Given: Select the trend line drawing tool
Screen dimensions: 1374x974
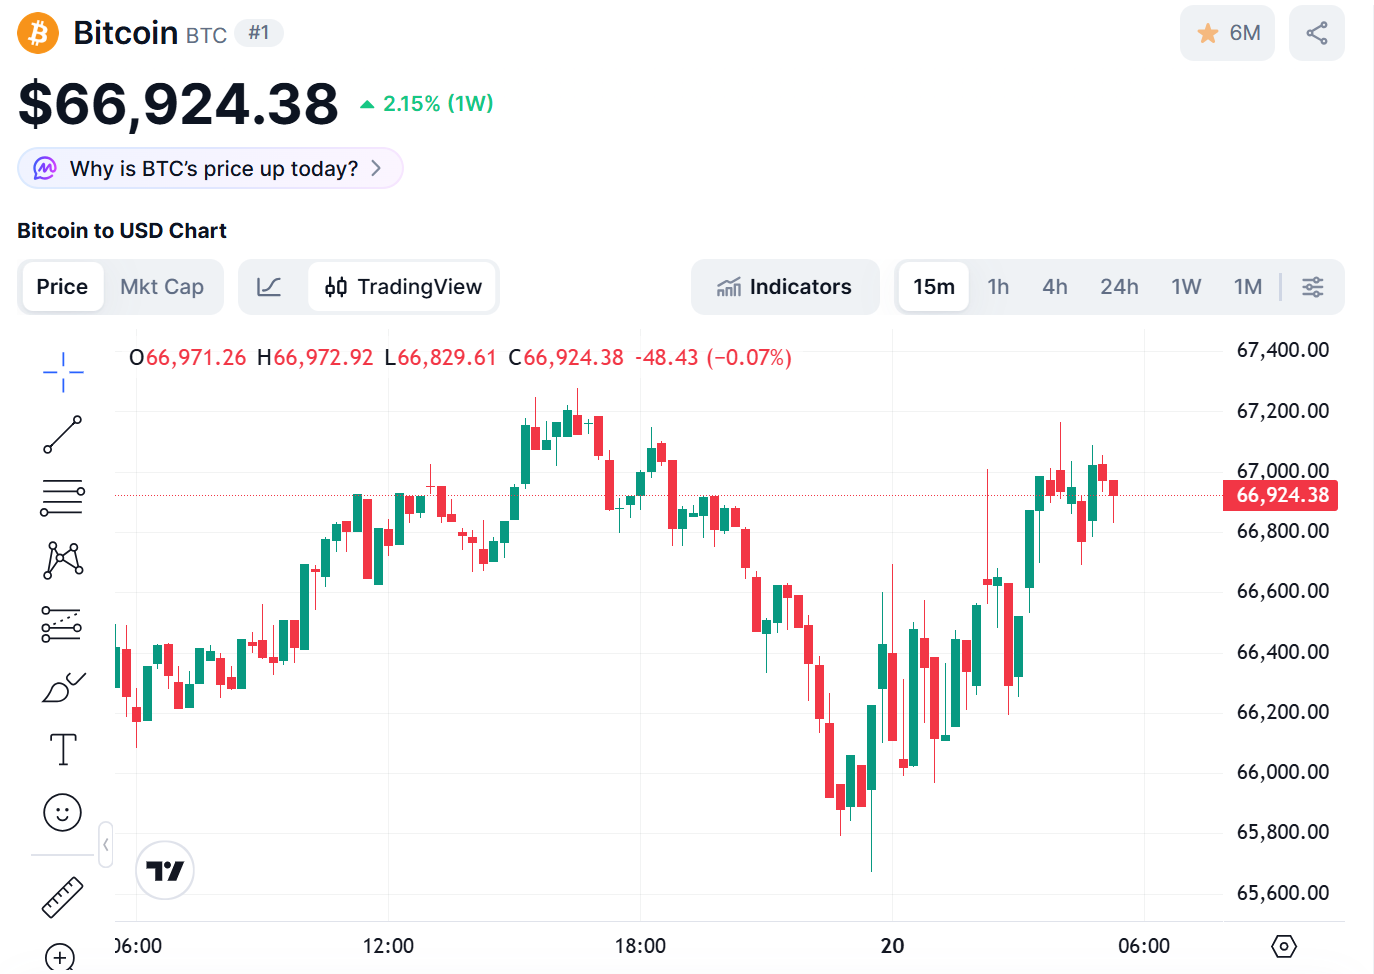Looking at the screenshot, I should [x=63, y=435].
